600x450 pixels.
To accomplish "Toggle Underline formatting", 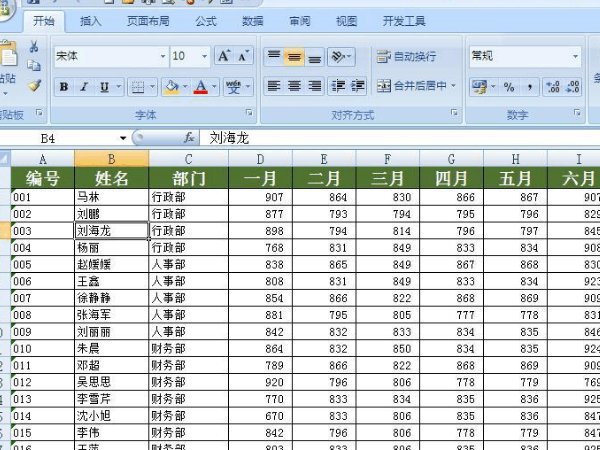I will click(104, 87).
